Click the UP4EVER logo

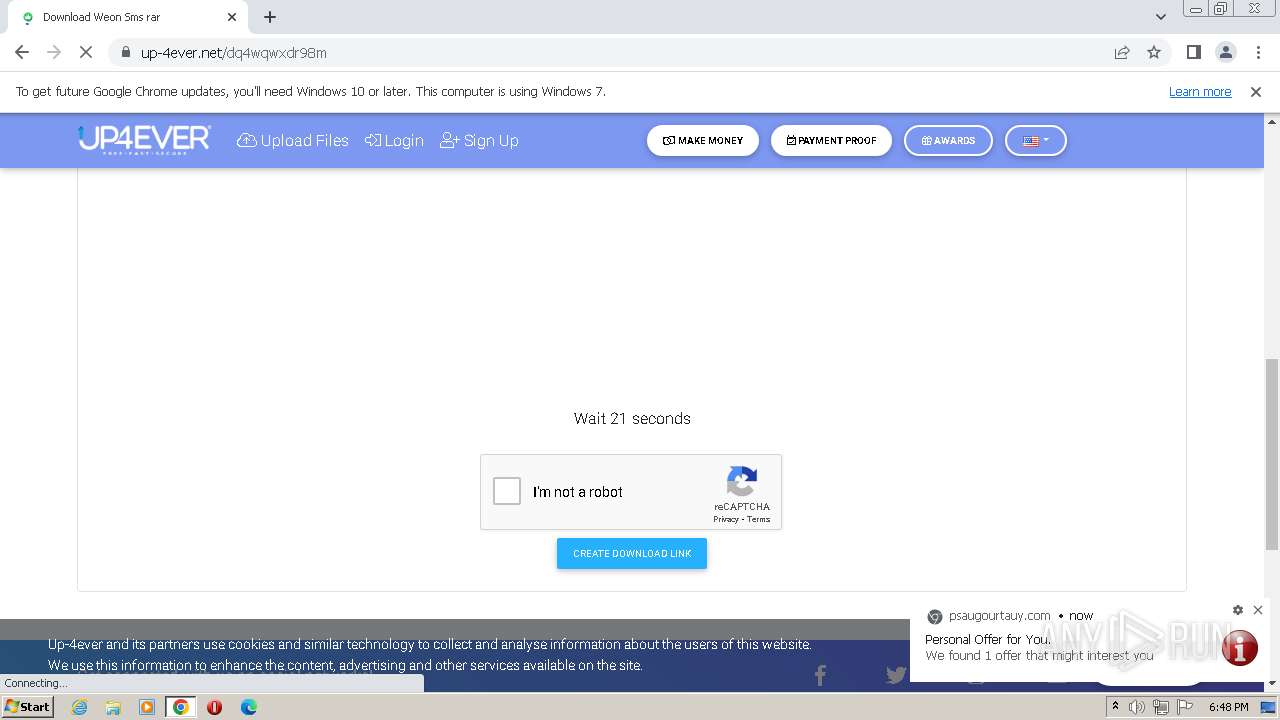[x=144, y=139]
